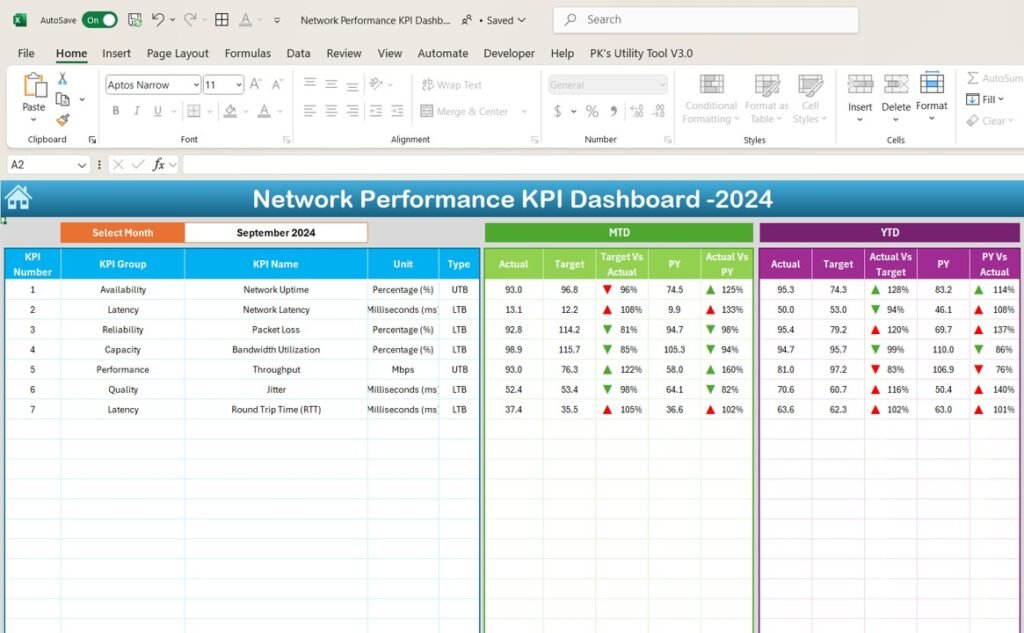Open the Aptos Narrow font dropdown
Screen dimensions: 1024x633
(x=196, y=85)
